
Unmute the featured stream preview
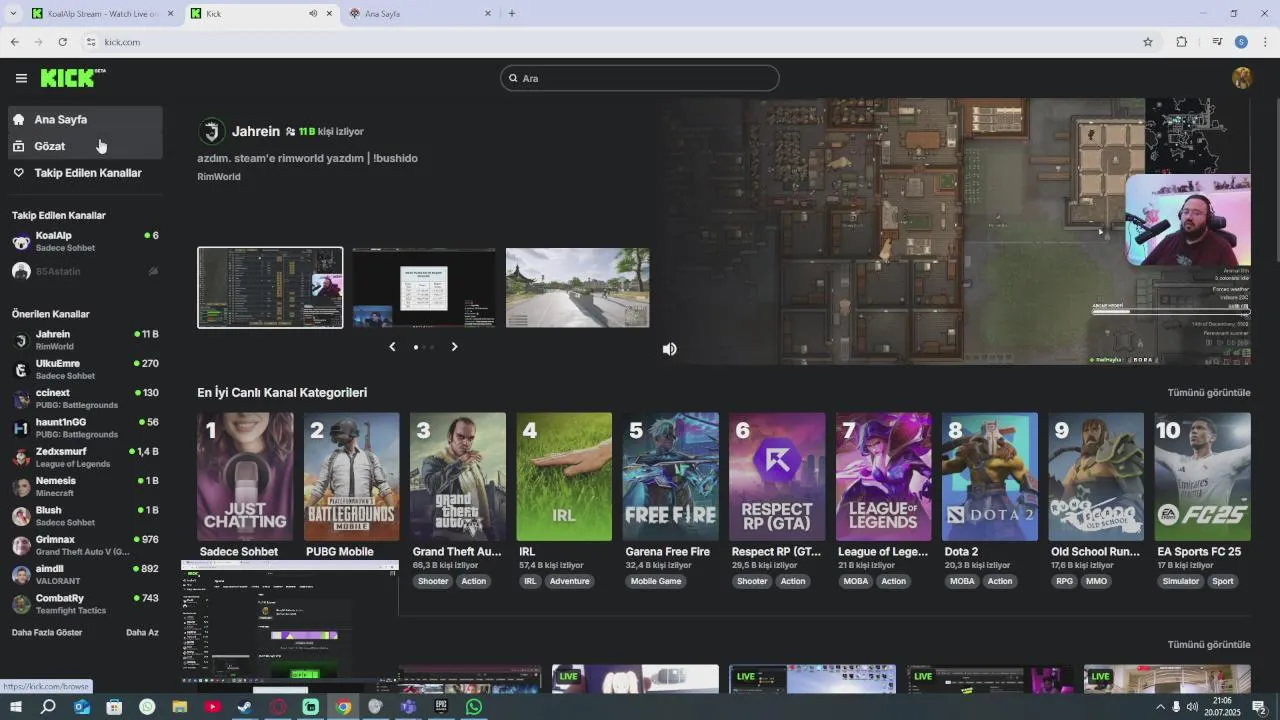click(669, 349)
